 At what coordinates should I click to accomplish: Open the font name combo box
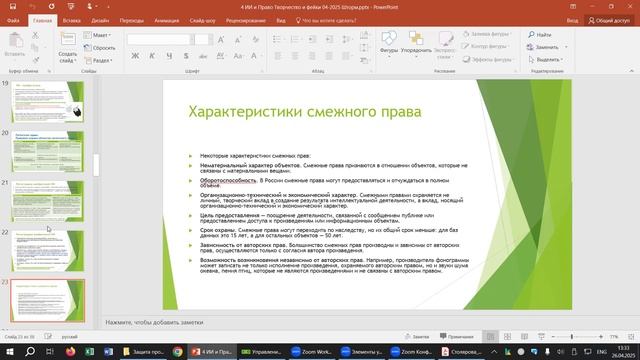pos(160,39)
